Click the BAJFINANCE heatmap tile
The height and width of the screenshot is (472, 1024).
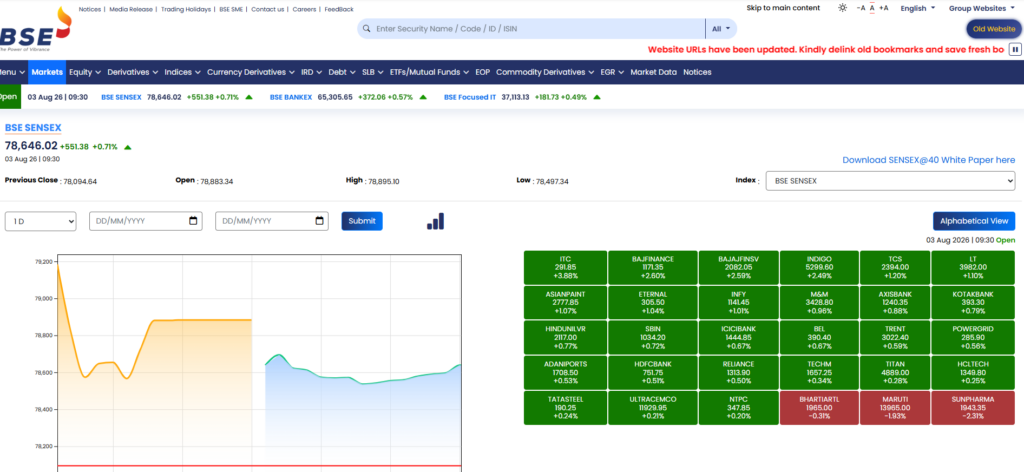point(652,267)
